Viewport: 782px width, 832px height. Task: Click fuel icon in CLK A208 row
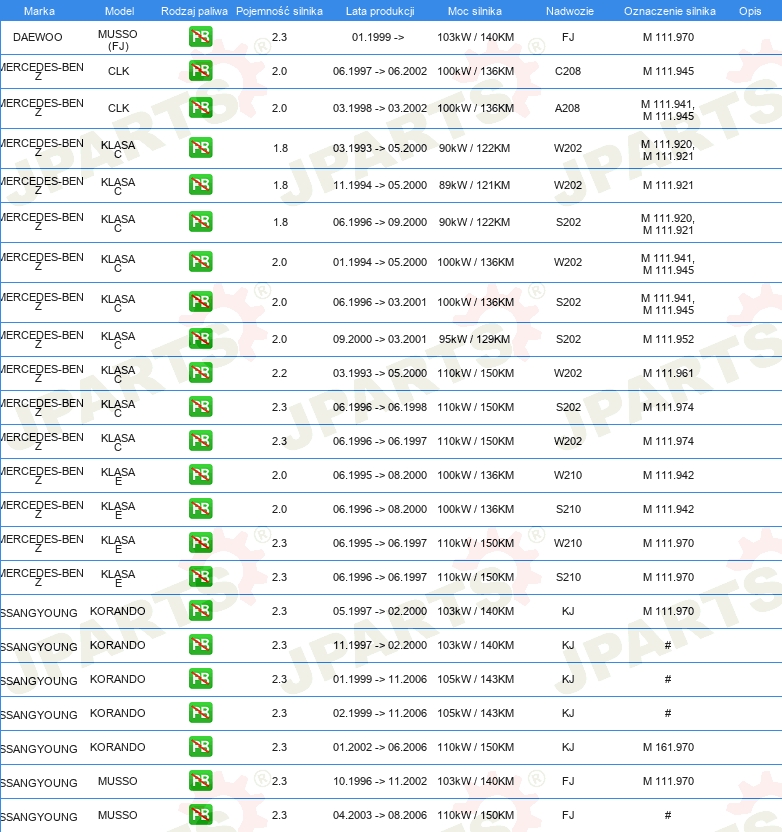point(201,108)
